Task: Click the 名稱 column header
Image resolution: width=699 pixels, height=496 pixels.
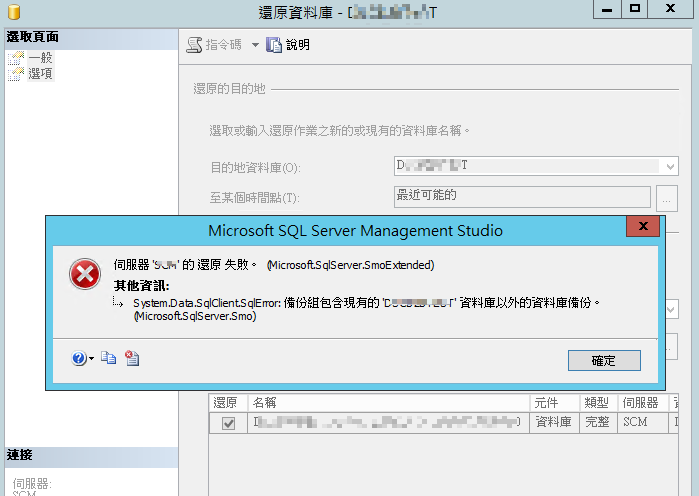Action: 388,403
